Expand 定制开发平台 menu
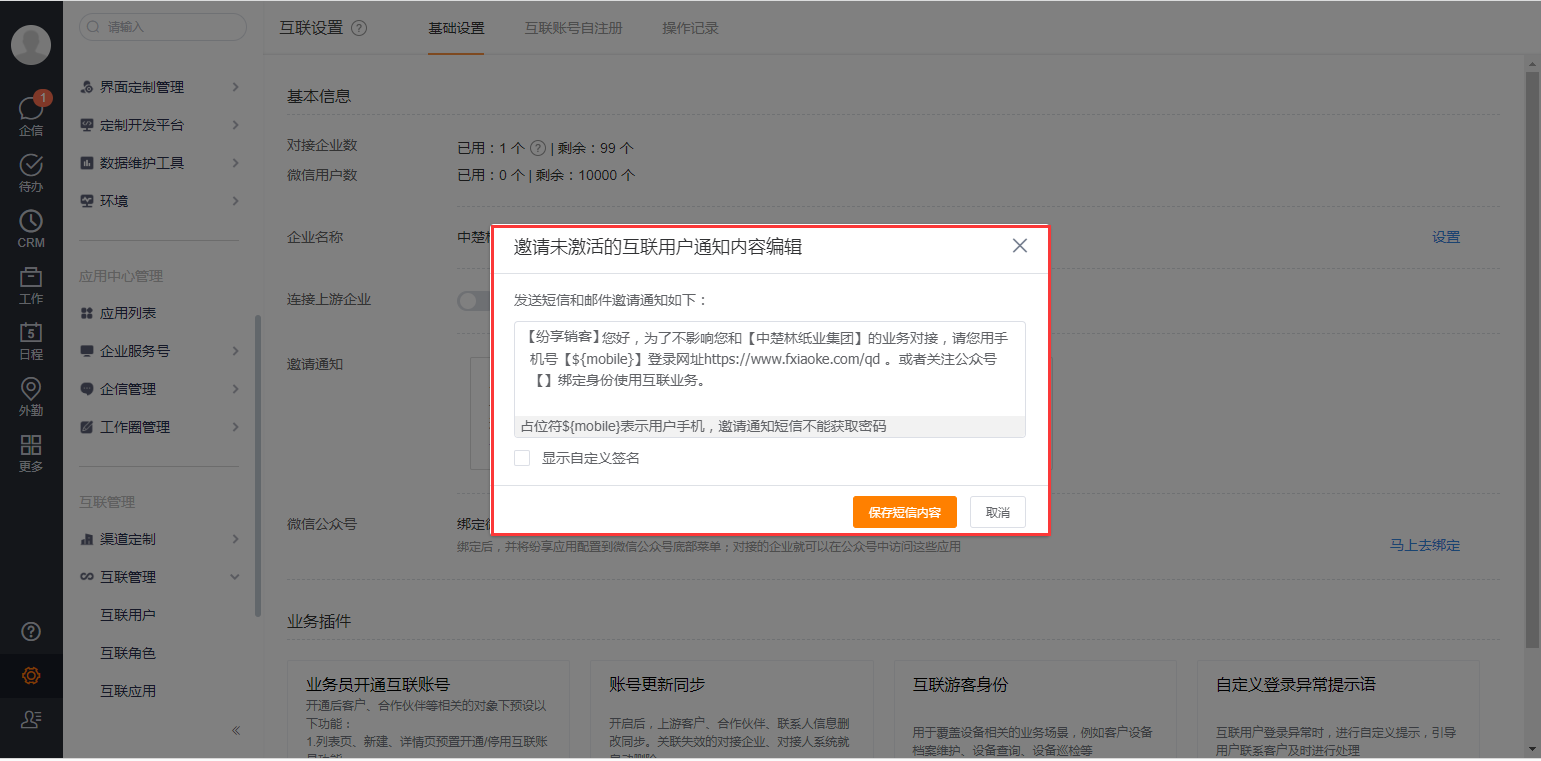 coord(160,125)
